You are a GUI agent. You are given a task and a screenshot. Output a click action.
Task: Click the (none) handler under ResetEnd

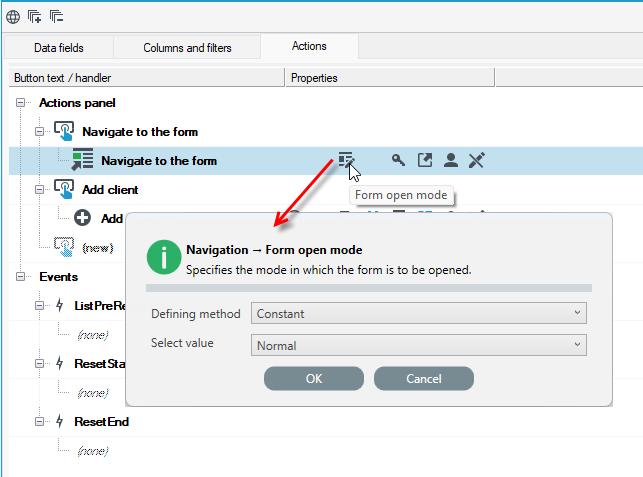tap(93, 451)
